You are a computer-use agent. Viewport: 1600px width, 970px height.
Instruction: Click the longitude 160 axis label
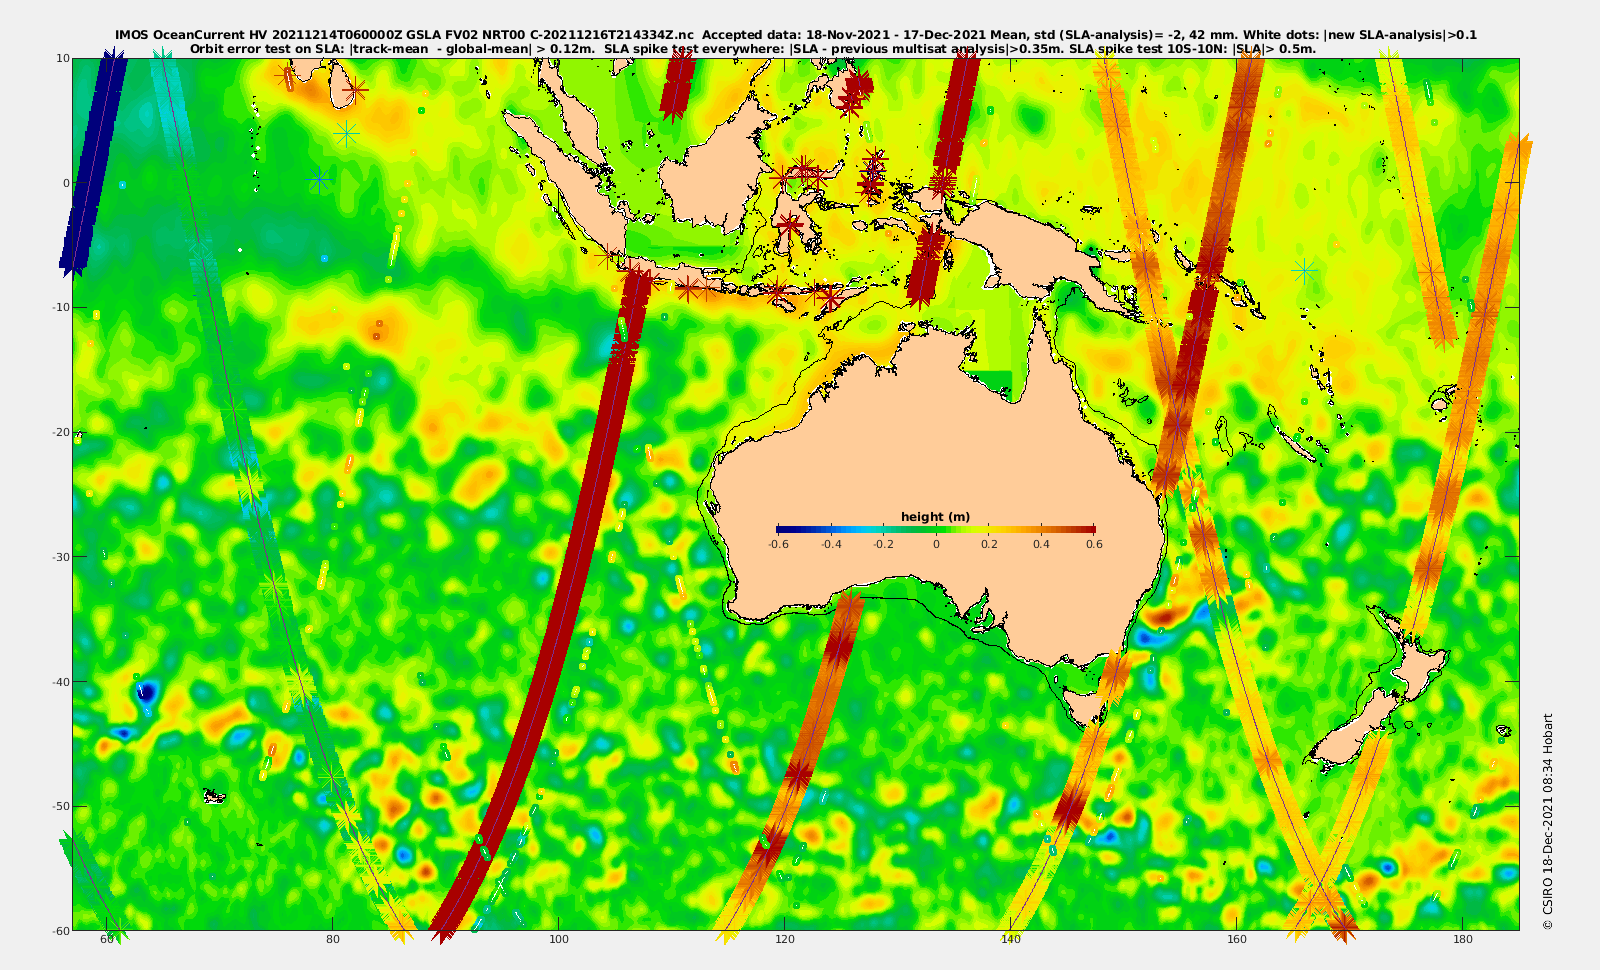1237,939
